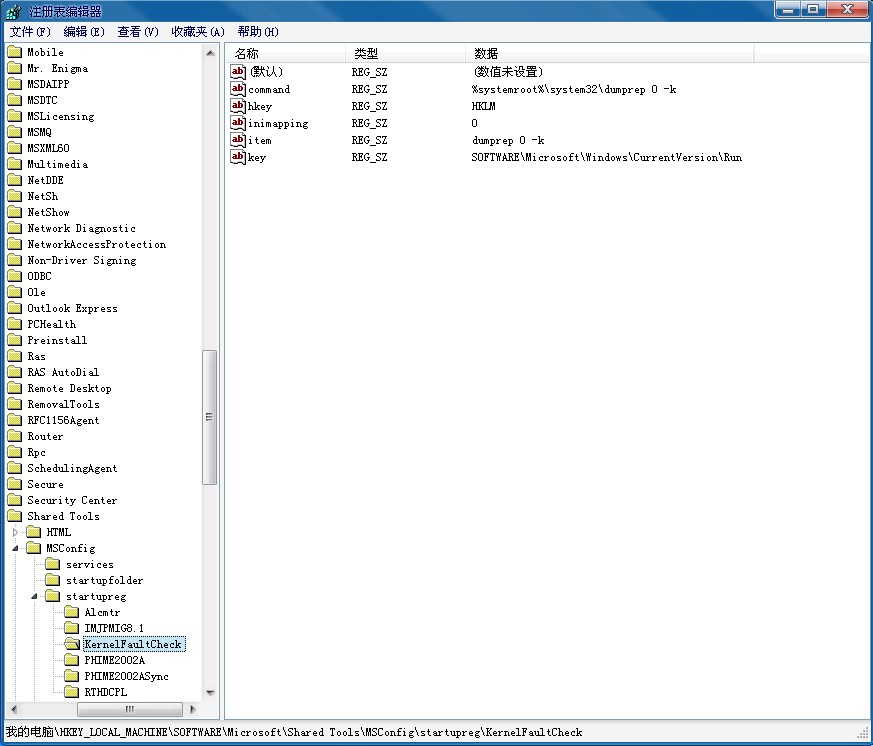Image resolution: width=873 pixels, height=746 pixels.
Task: Open the 查看(V) menu
Action: click(x=138, y=32)
